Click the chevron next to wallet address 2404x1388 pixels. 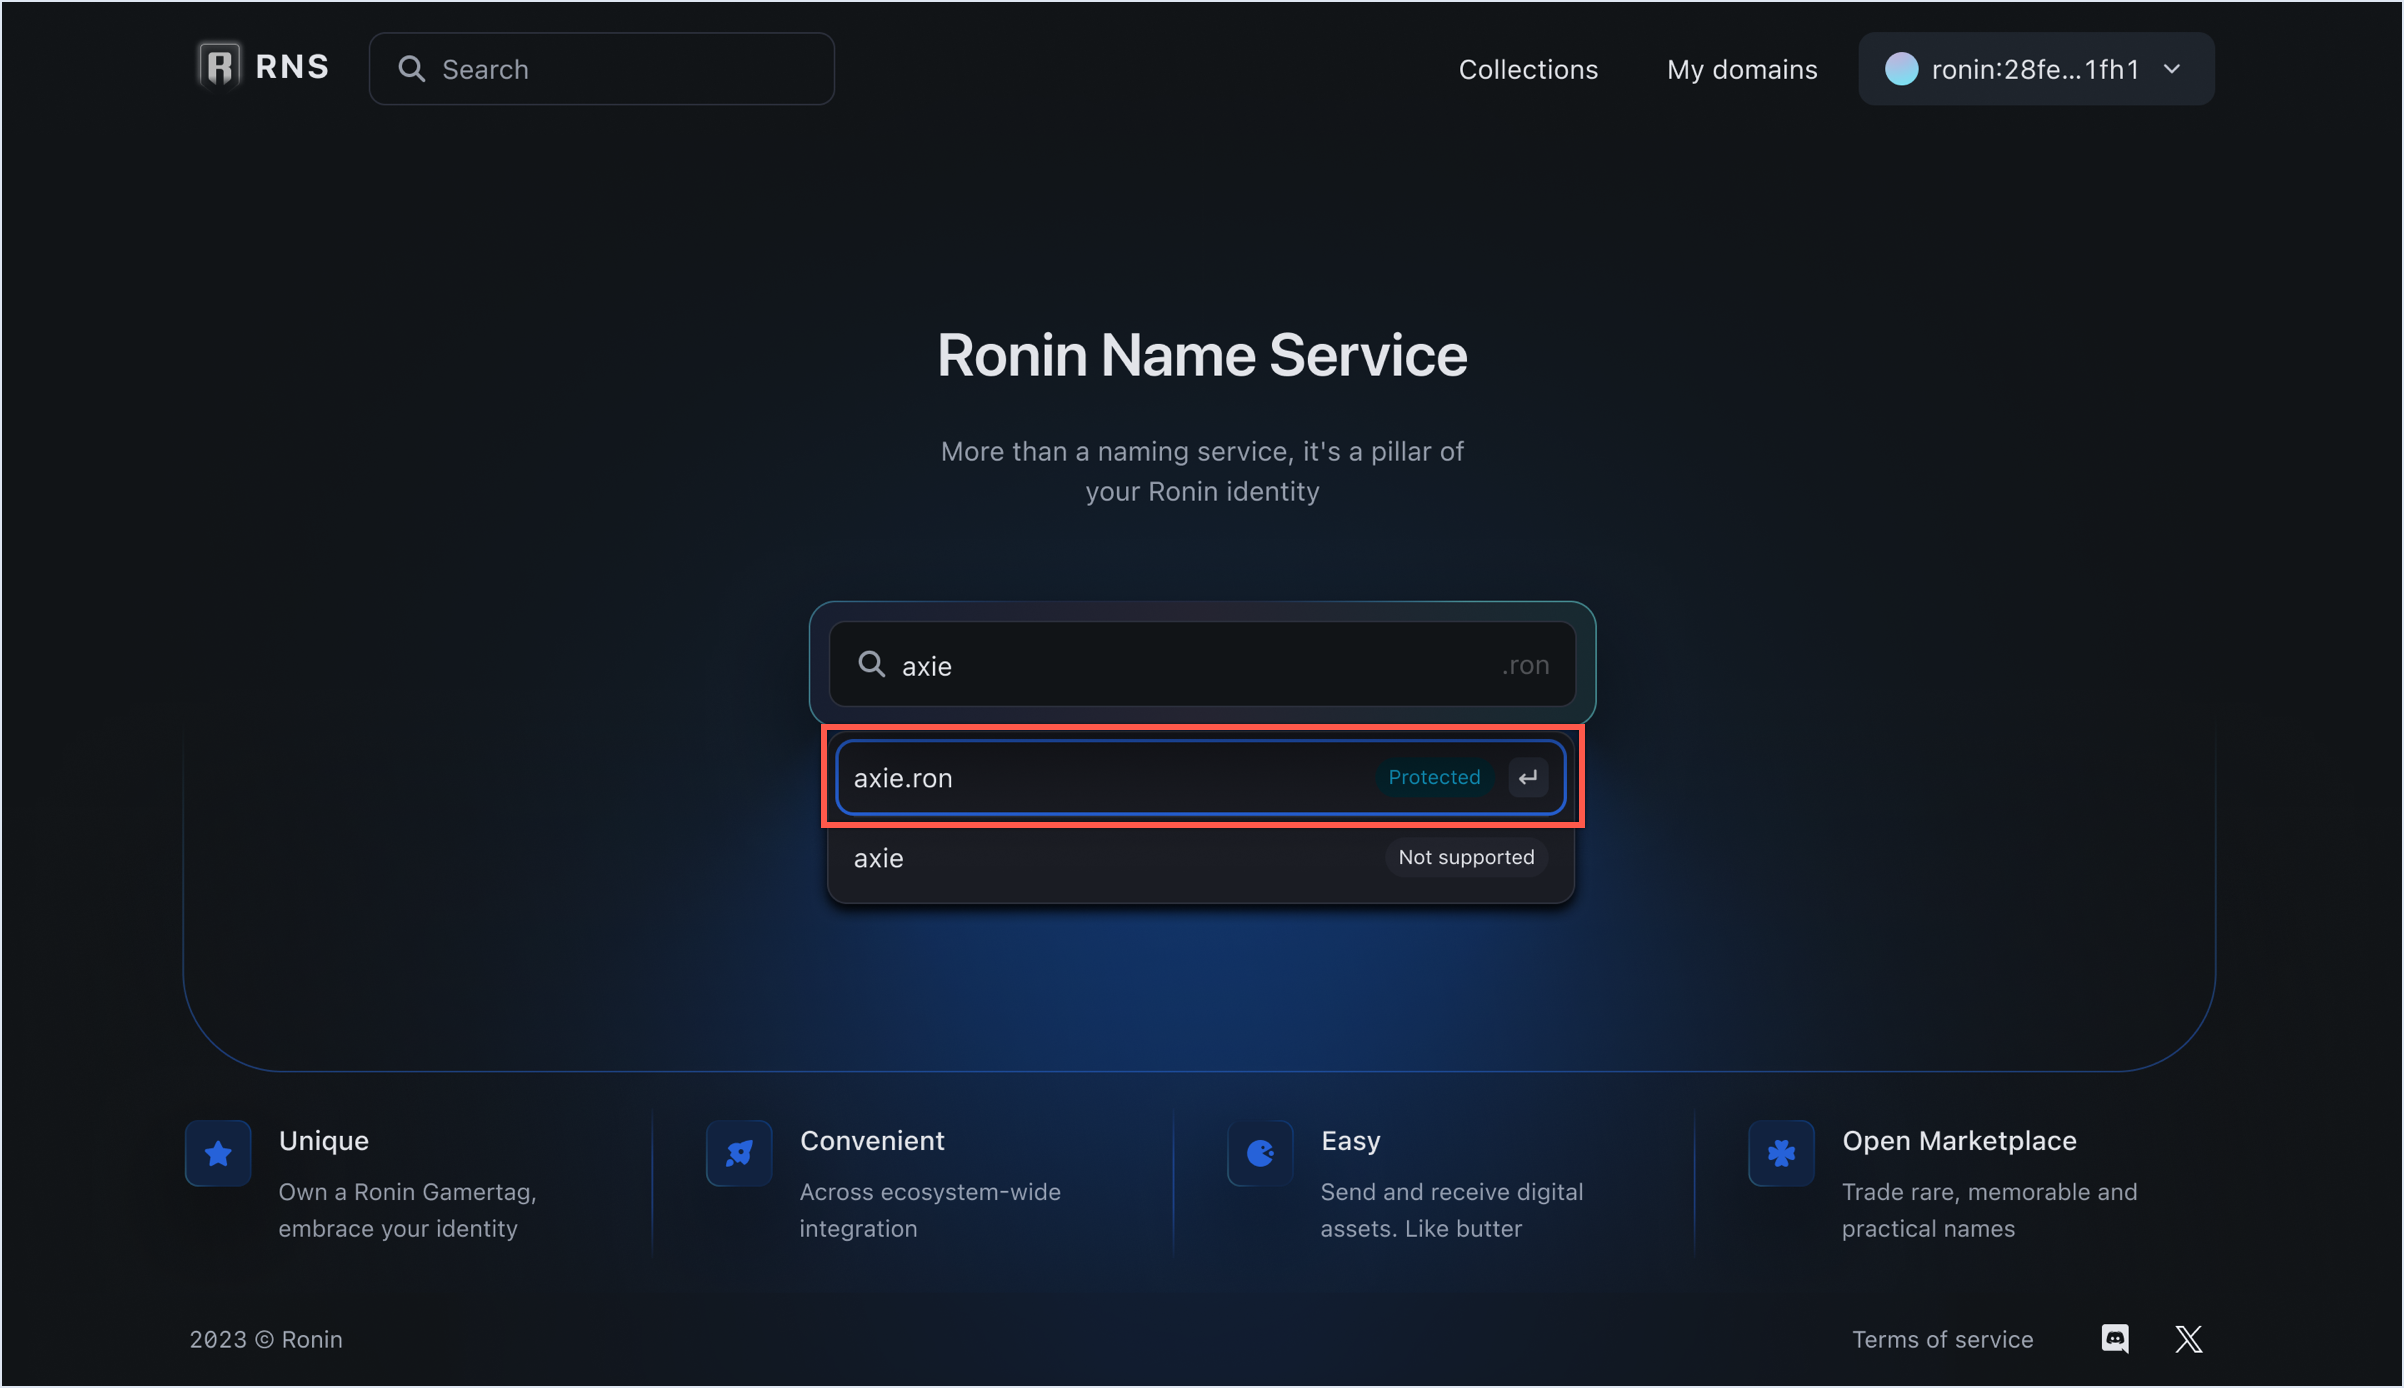[2171, 69]
